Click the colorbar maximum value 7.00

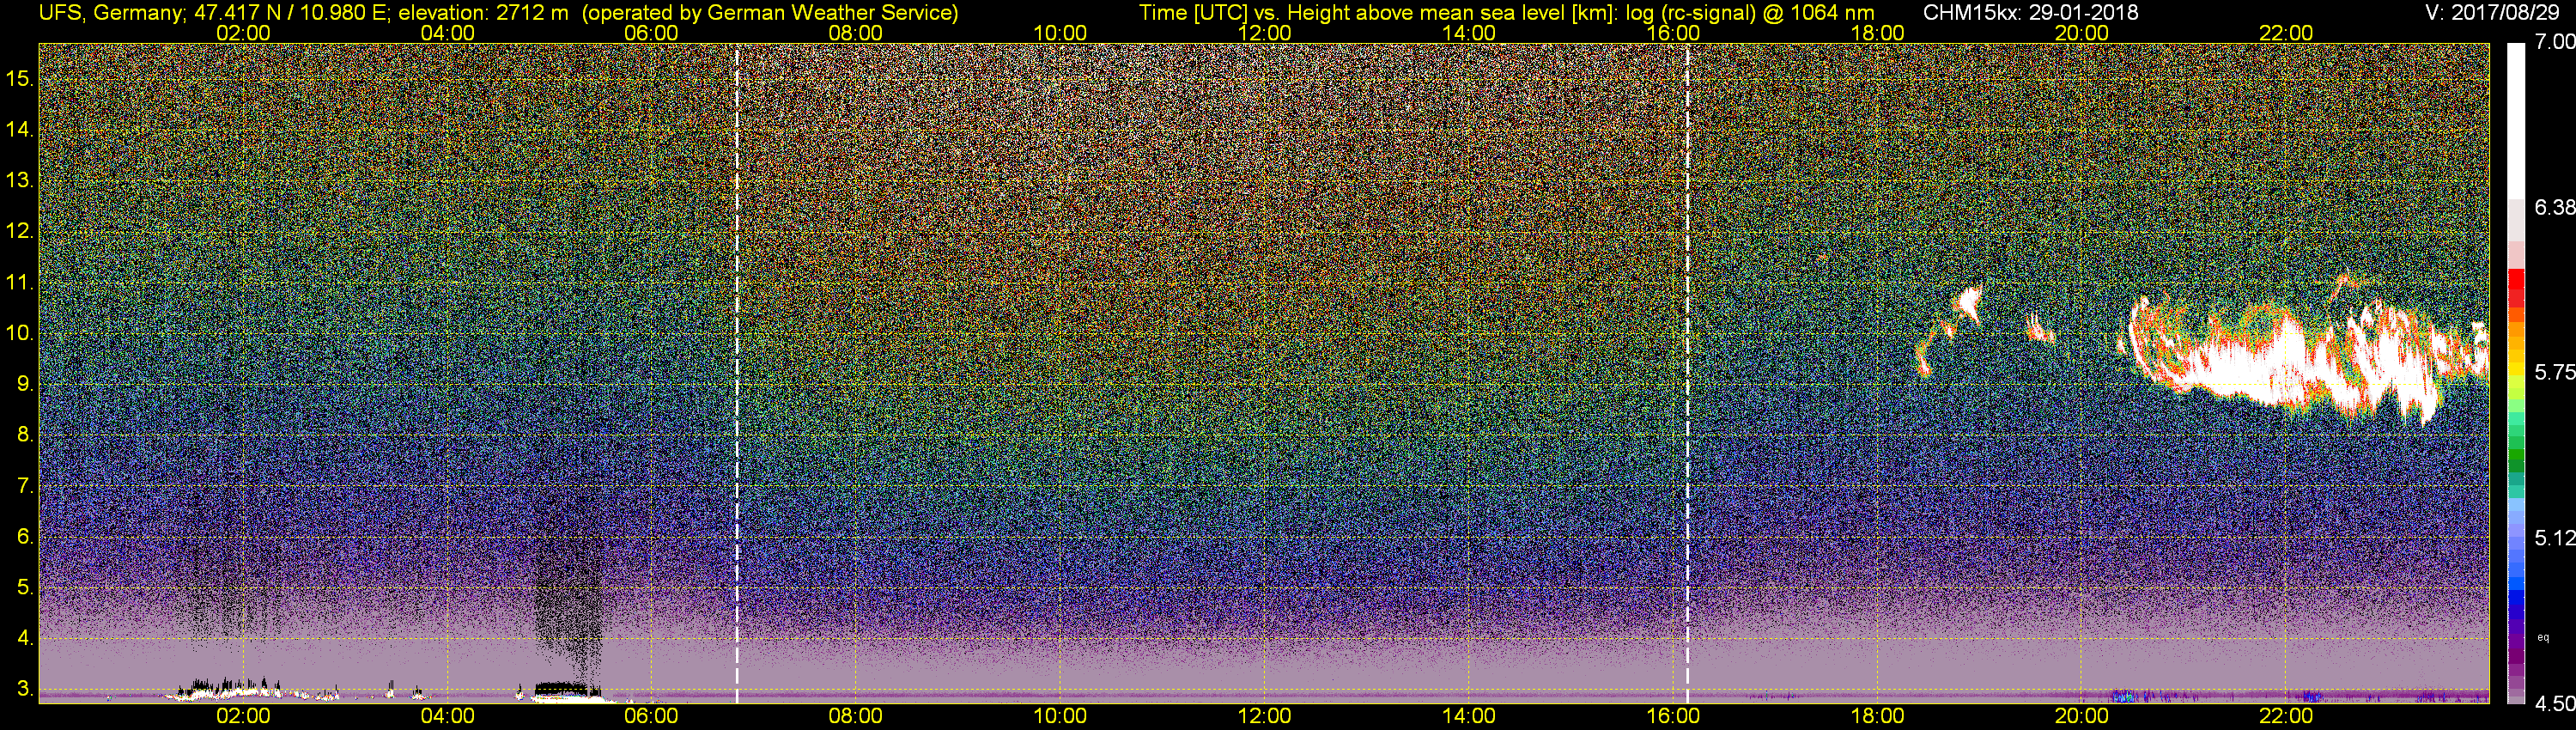[x=2555, y=42]
